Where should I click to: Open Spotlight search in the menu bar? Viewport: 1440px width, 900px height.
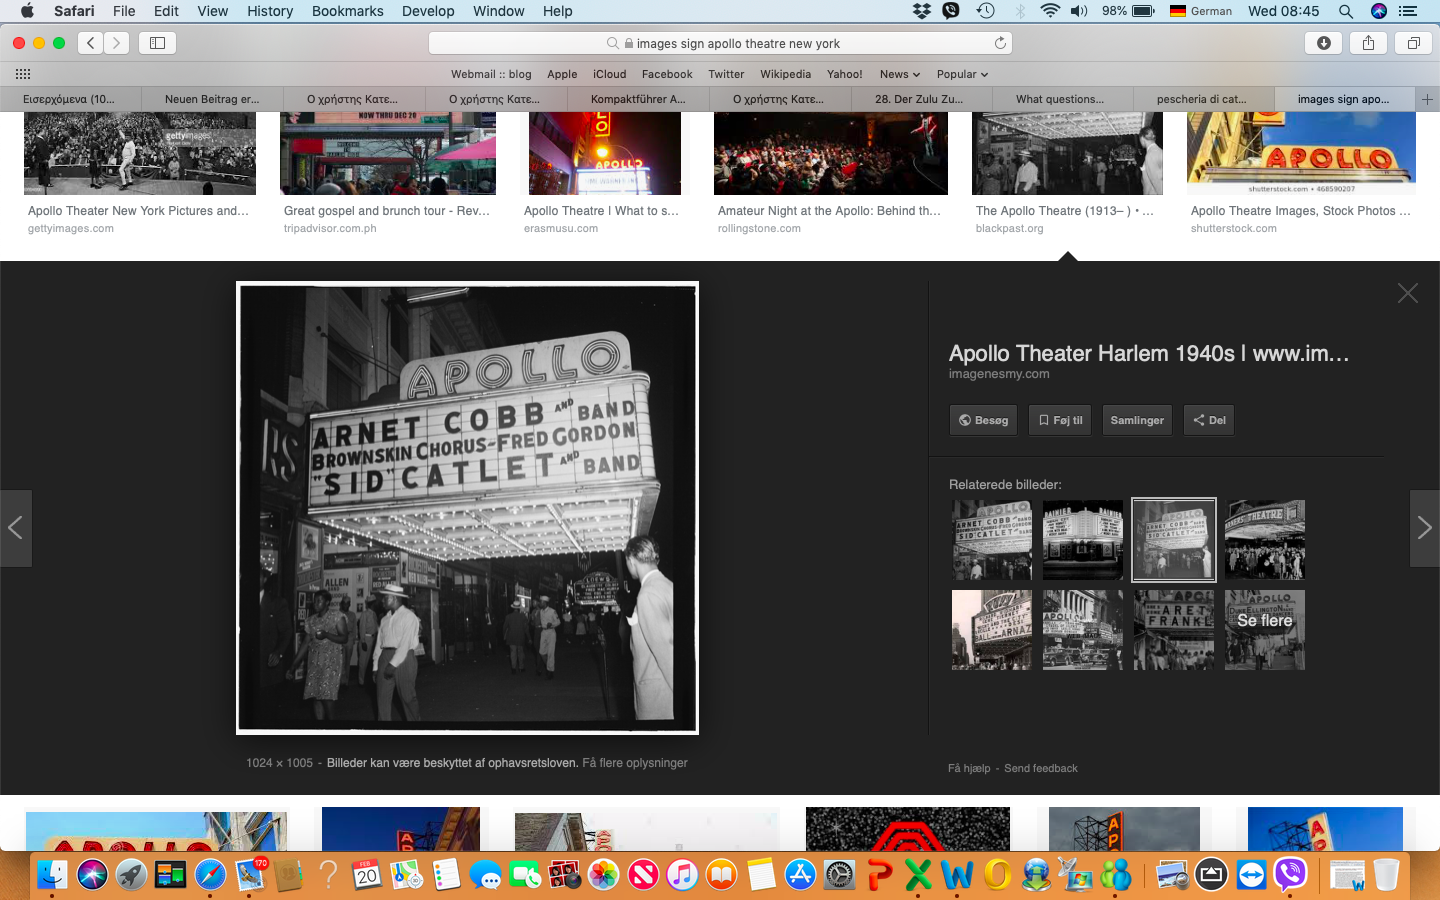click(x=1346, y=11)
